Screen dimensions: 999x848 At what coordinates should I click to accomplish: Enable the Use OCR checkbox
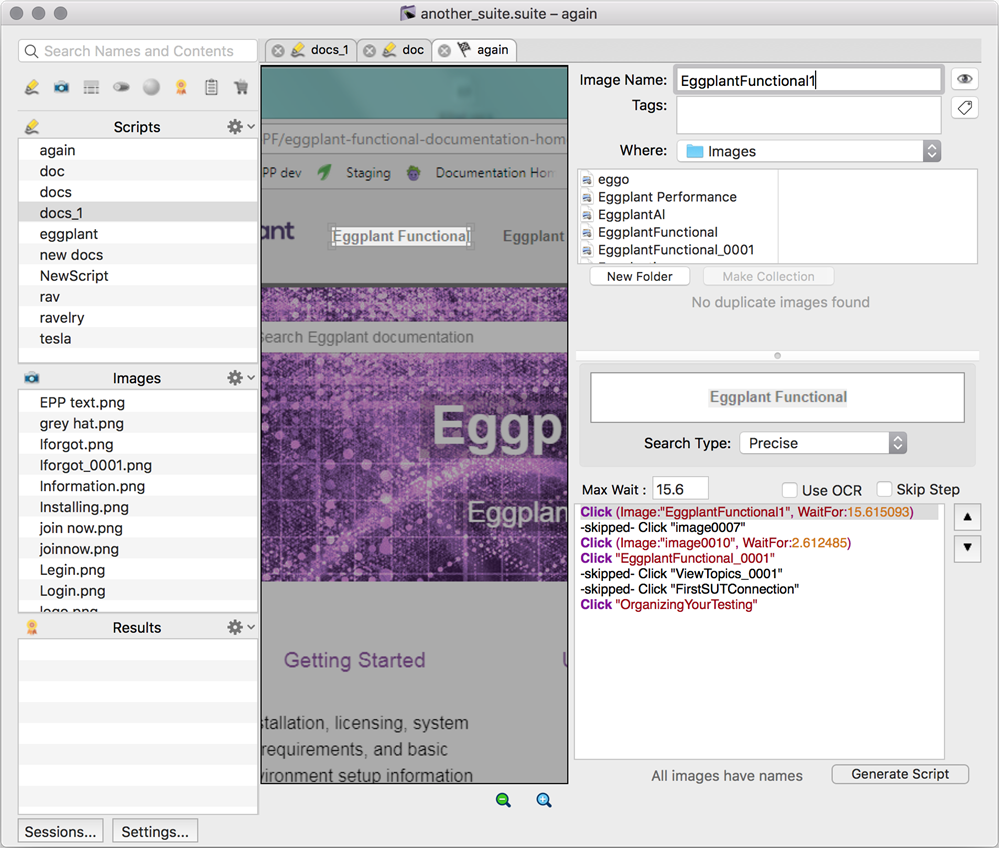tap(790, 490)
